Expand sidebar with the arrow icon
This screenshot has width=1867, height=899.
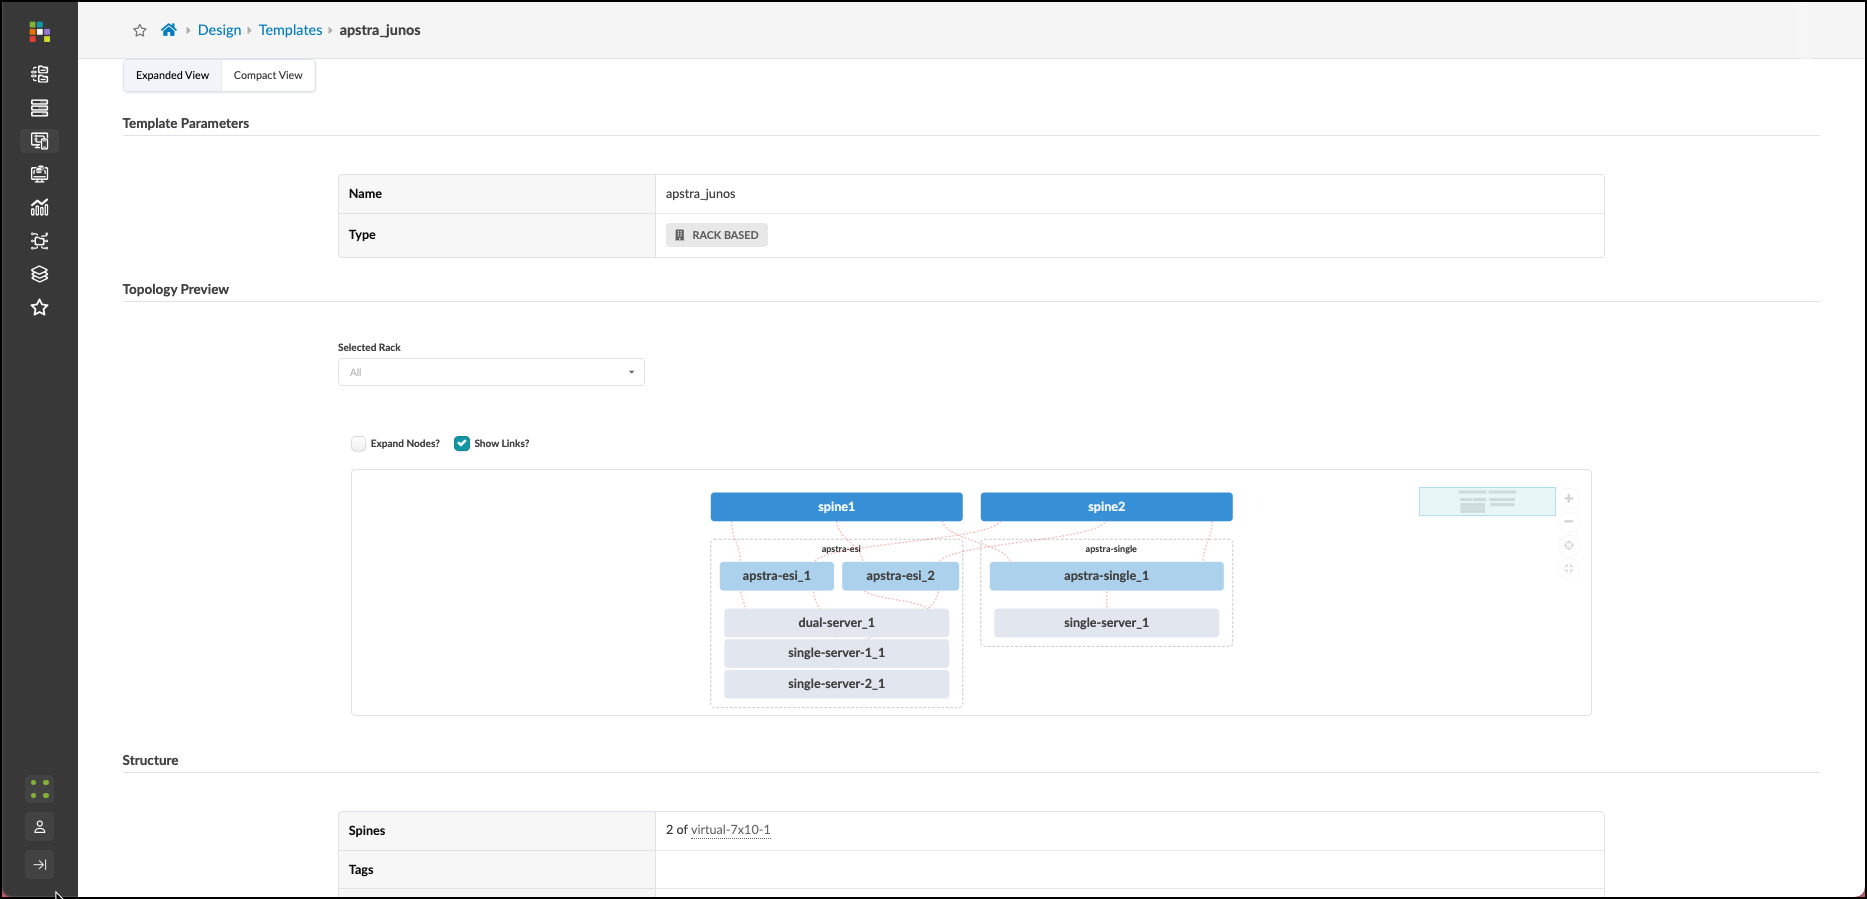pos(39,865)
